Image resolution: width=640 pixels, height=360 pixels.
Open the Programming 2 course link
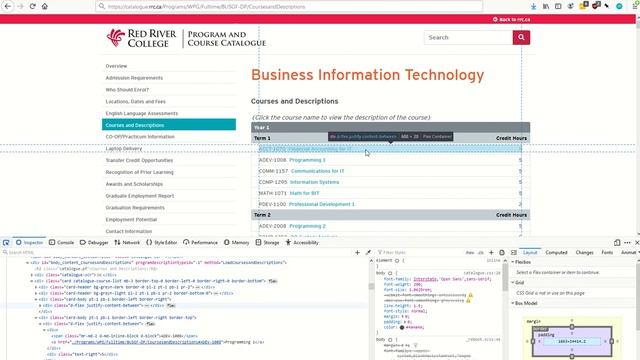point(307,226)
